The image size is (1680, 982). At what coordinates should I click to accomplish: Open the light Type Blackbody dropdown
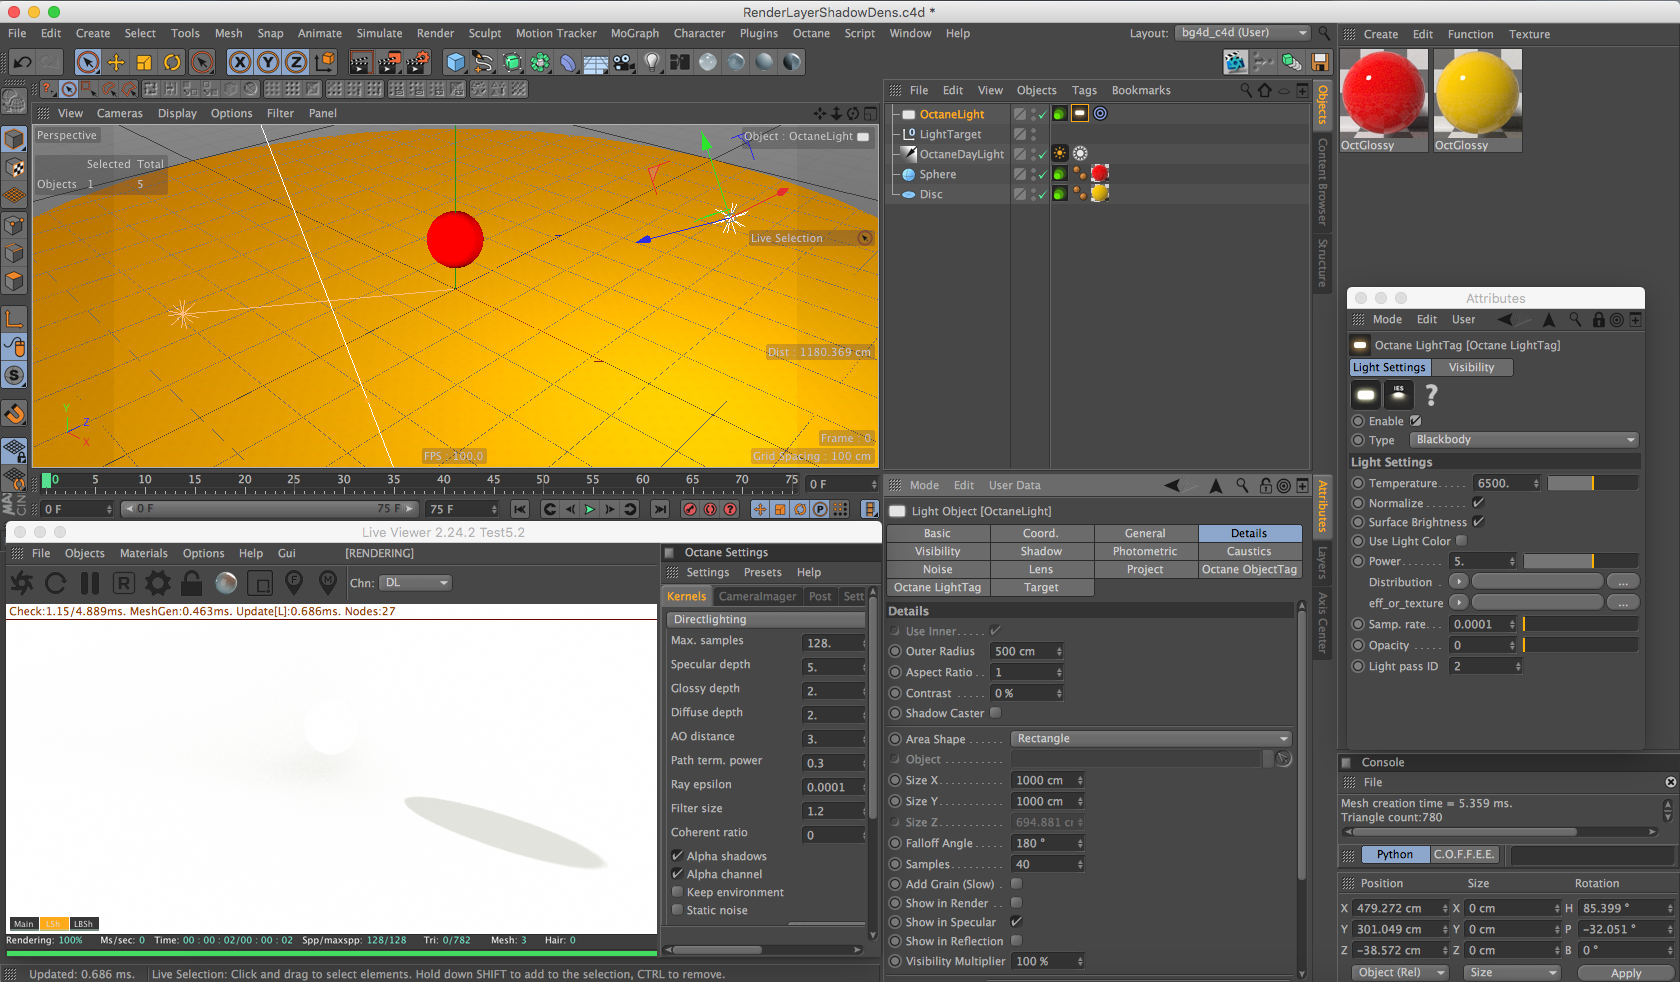tap(1524, 440)
